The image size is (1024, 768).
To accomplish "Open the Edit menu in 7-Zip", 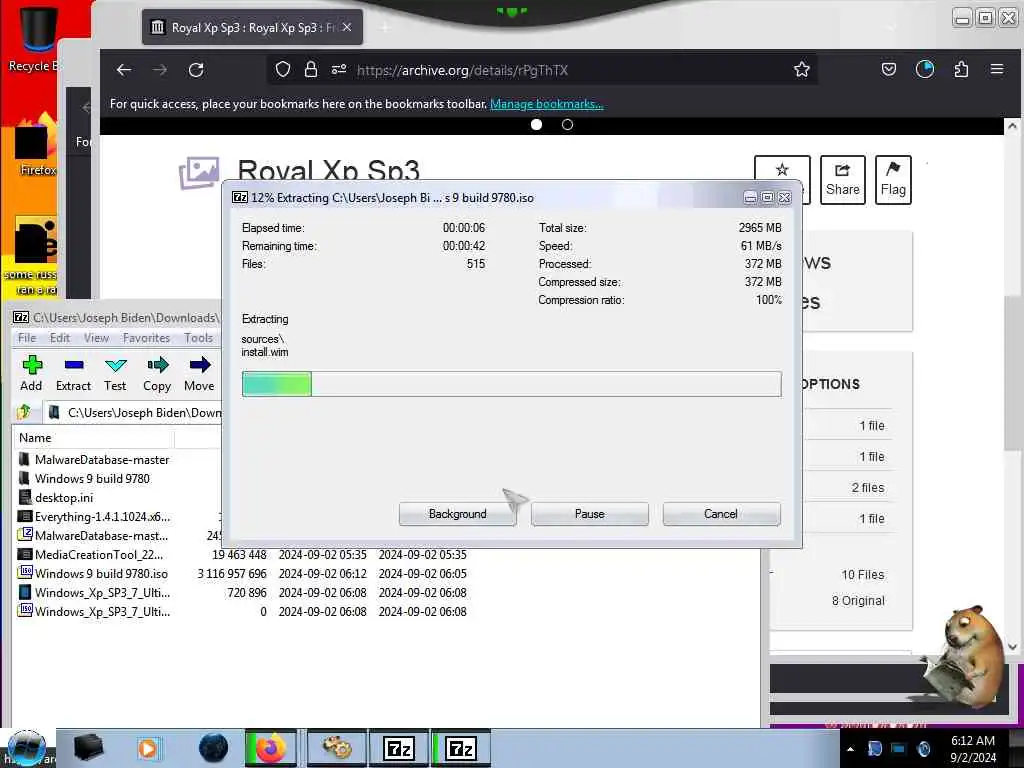I will [59, 338].
